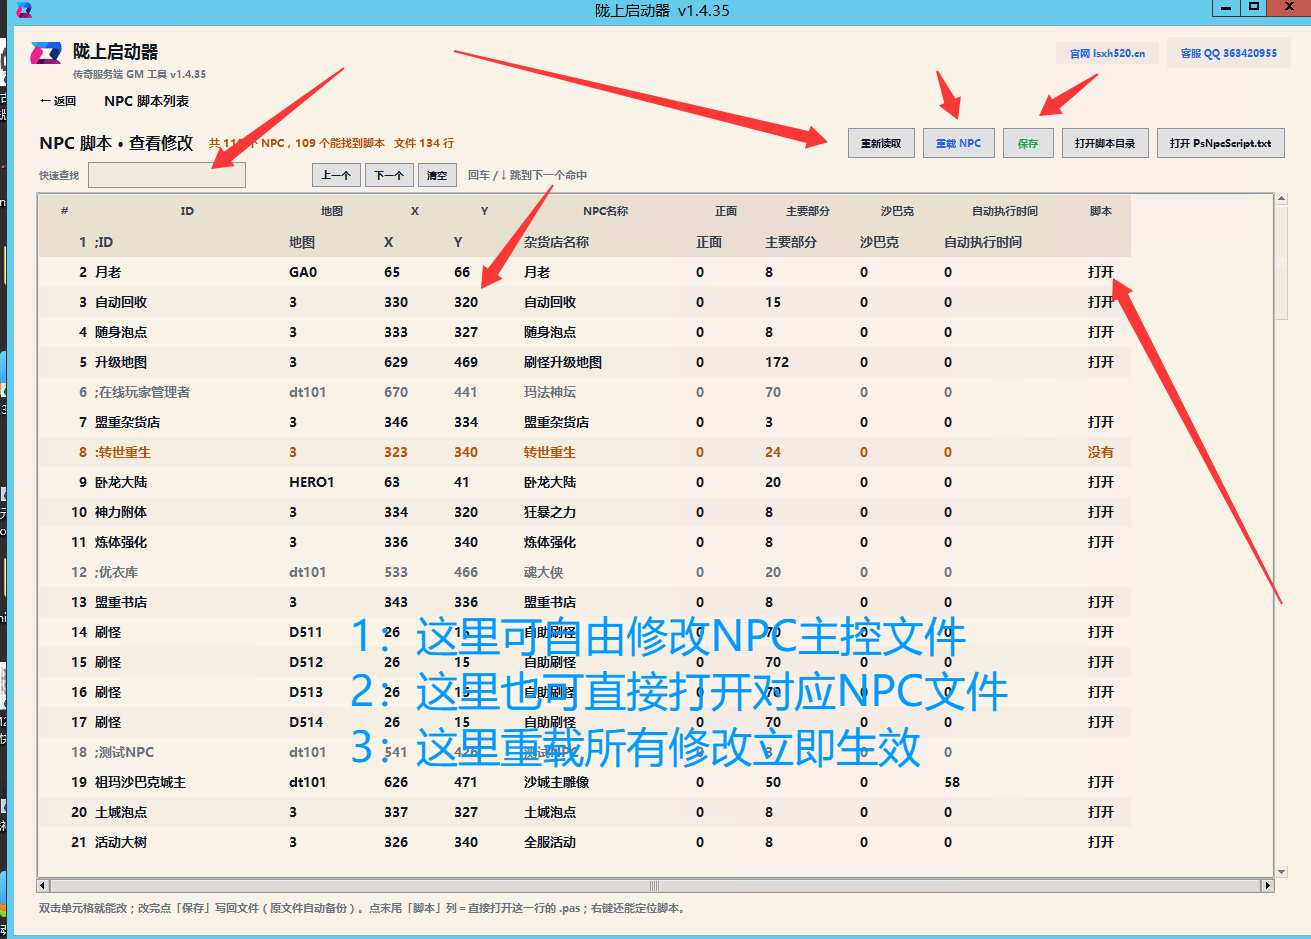Open the script for row 21 活动大树
The image size is (1311, 939).
(x=1101, y=842)
